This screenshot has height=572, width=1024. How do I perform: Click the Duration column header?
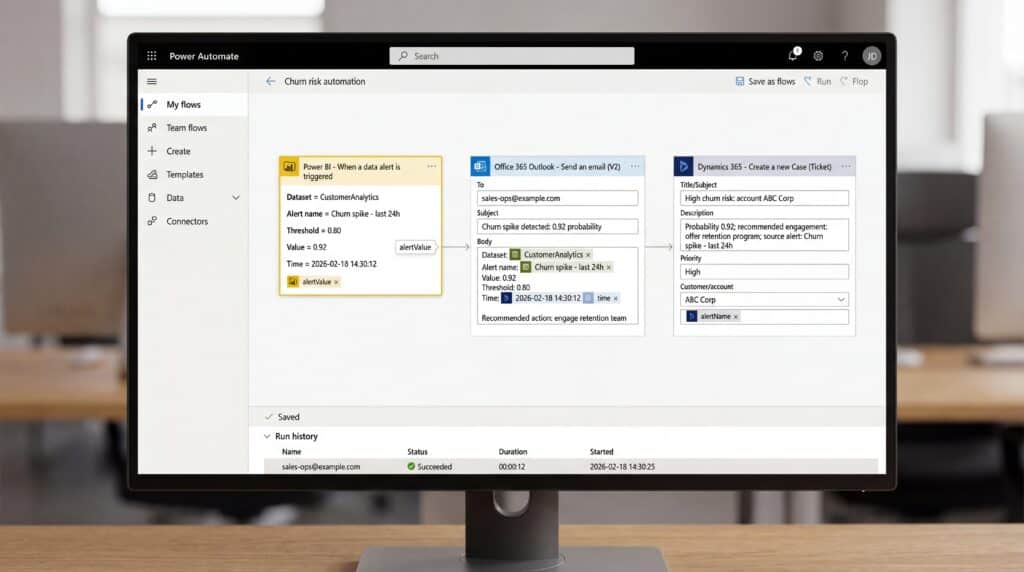pos(513,452)
